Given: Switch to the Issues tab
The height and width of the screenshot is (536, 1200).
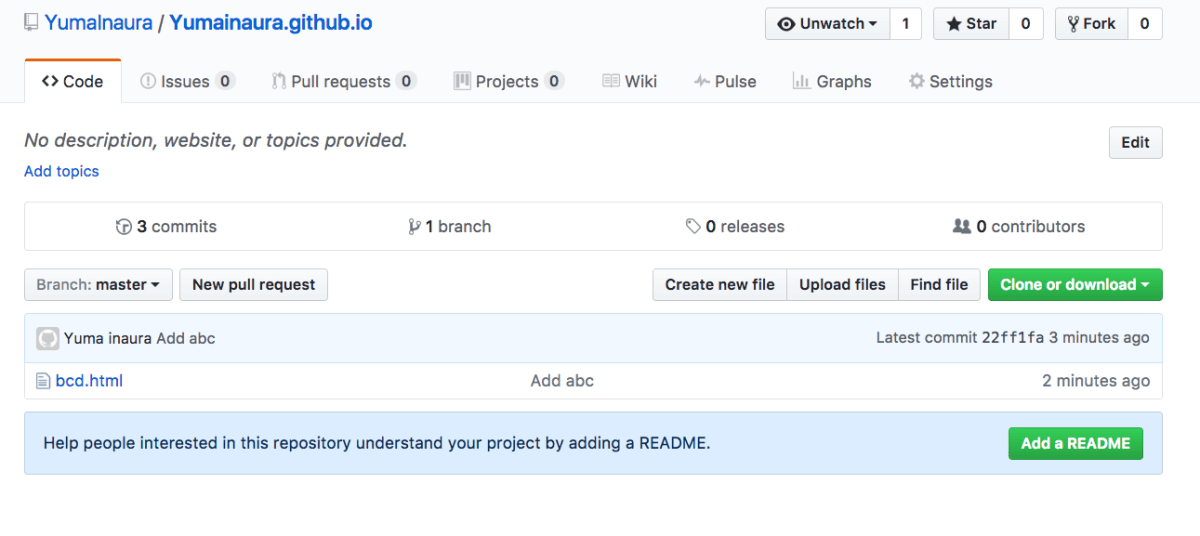Looking at the screenshot, I should 186,82.
